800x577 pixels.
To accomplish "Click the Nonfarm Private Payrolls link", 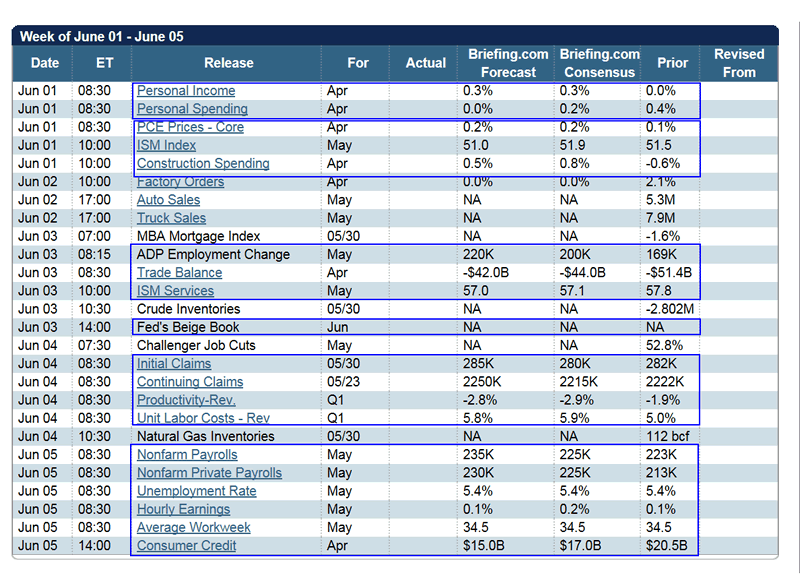I will point(209,473).
